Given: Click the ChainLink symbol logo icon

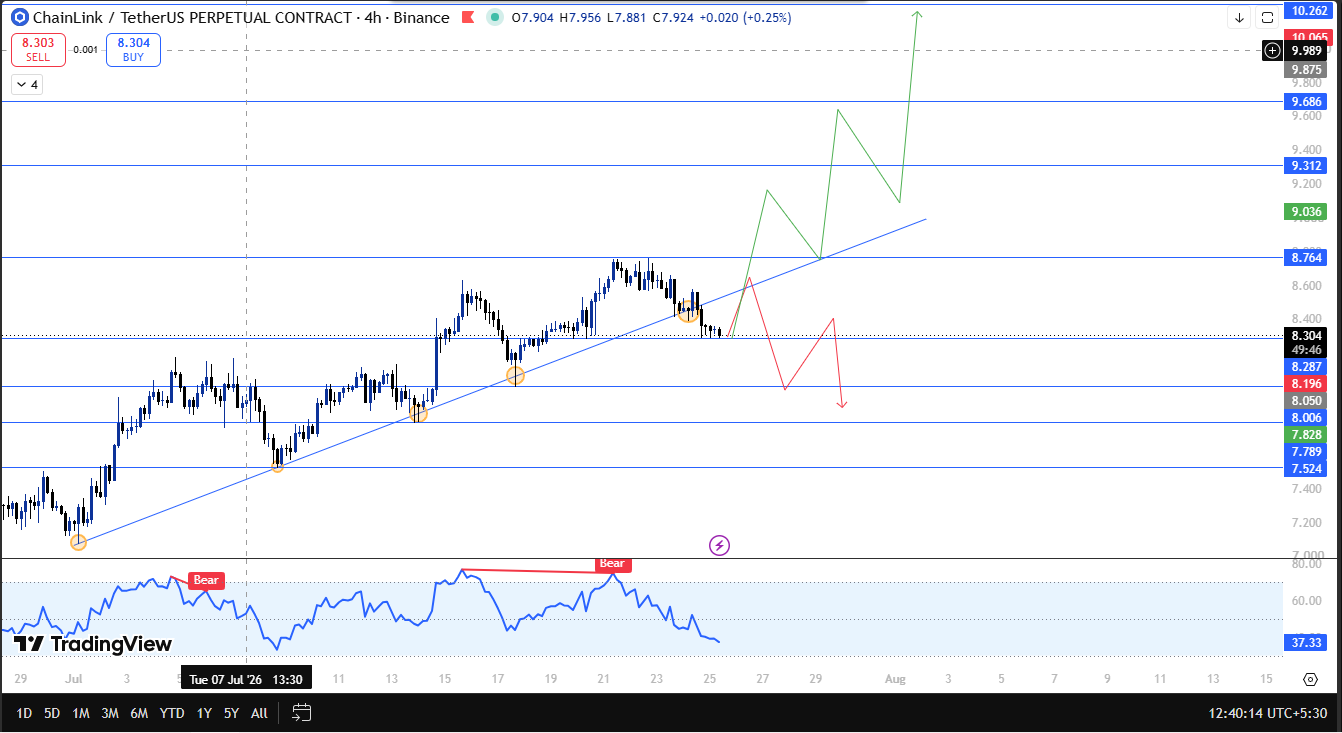Looking at the screenshot, I should coord(19,17).
